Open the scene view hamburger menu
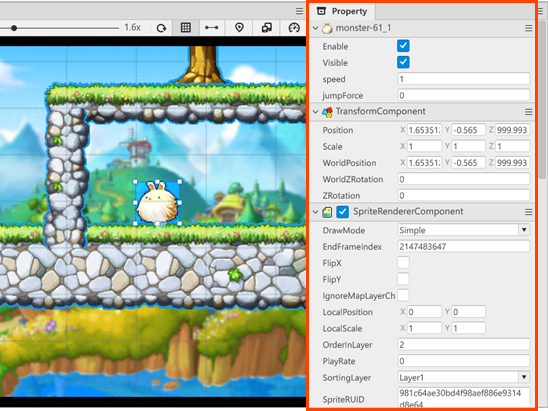Viewport: 548px width, 411px height. [299, 11]
